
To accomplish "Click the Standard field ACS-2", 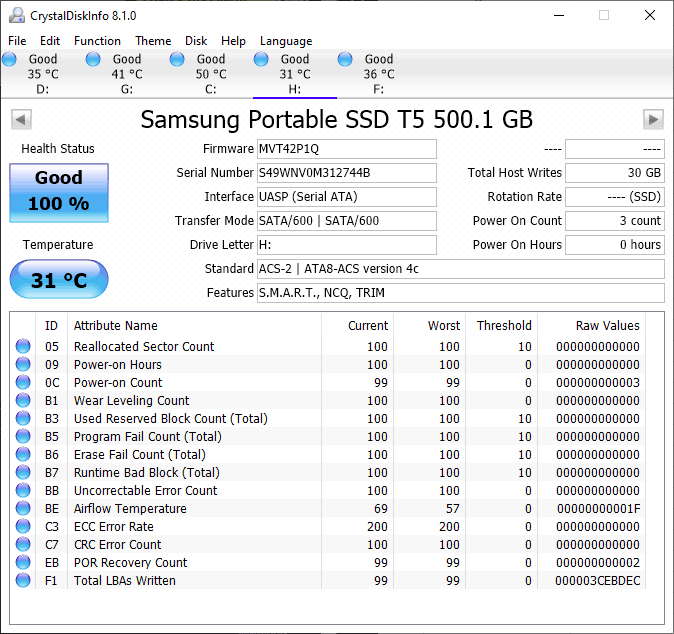I will (461, 269).
